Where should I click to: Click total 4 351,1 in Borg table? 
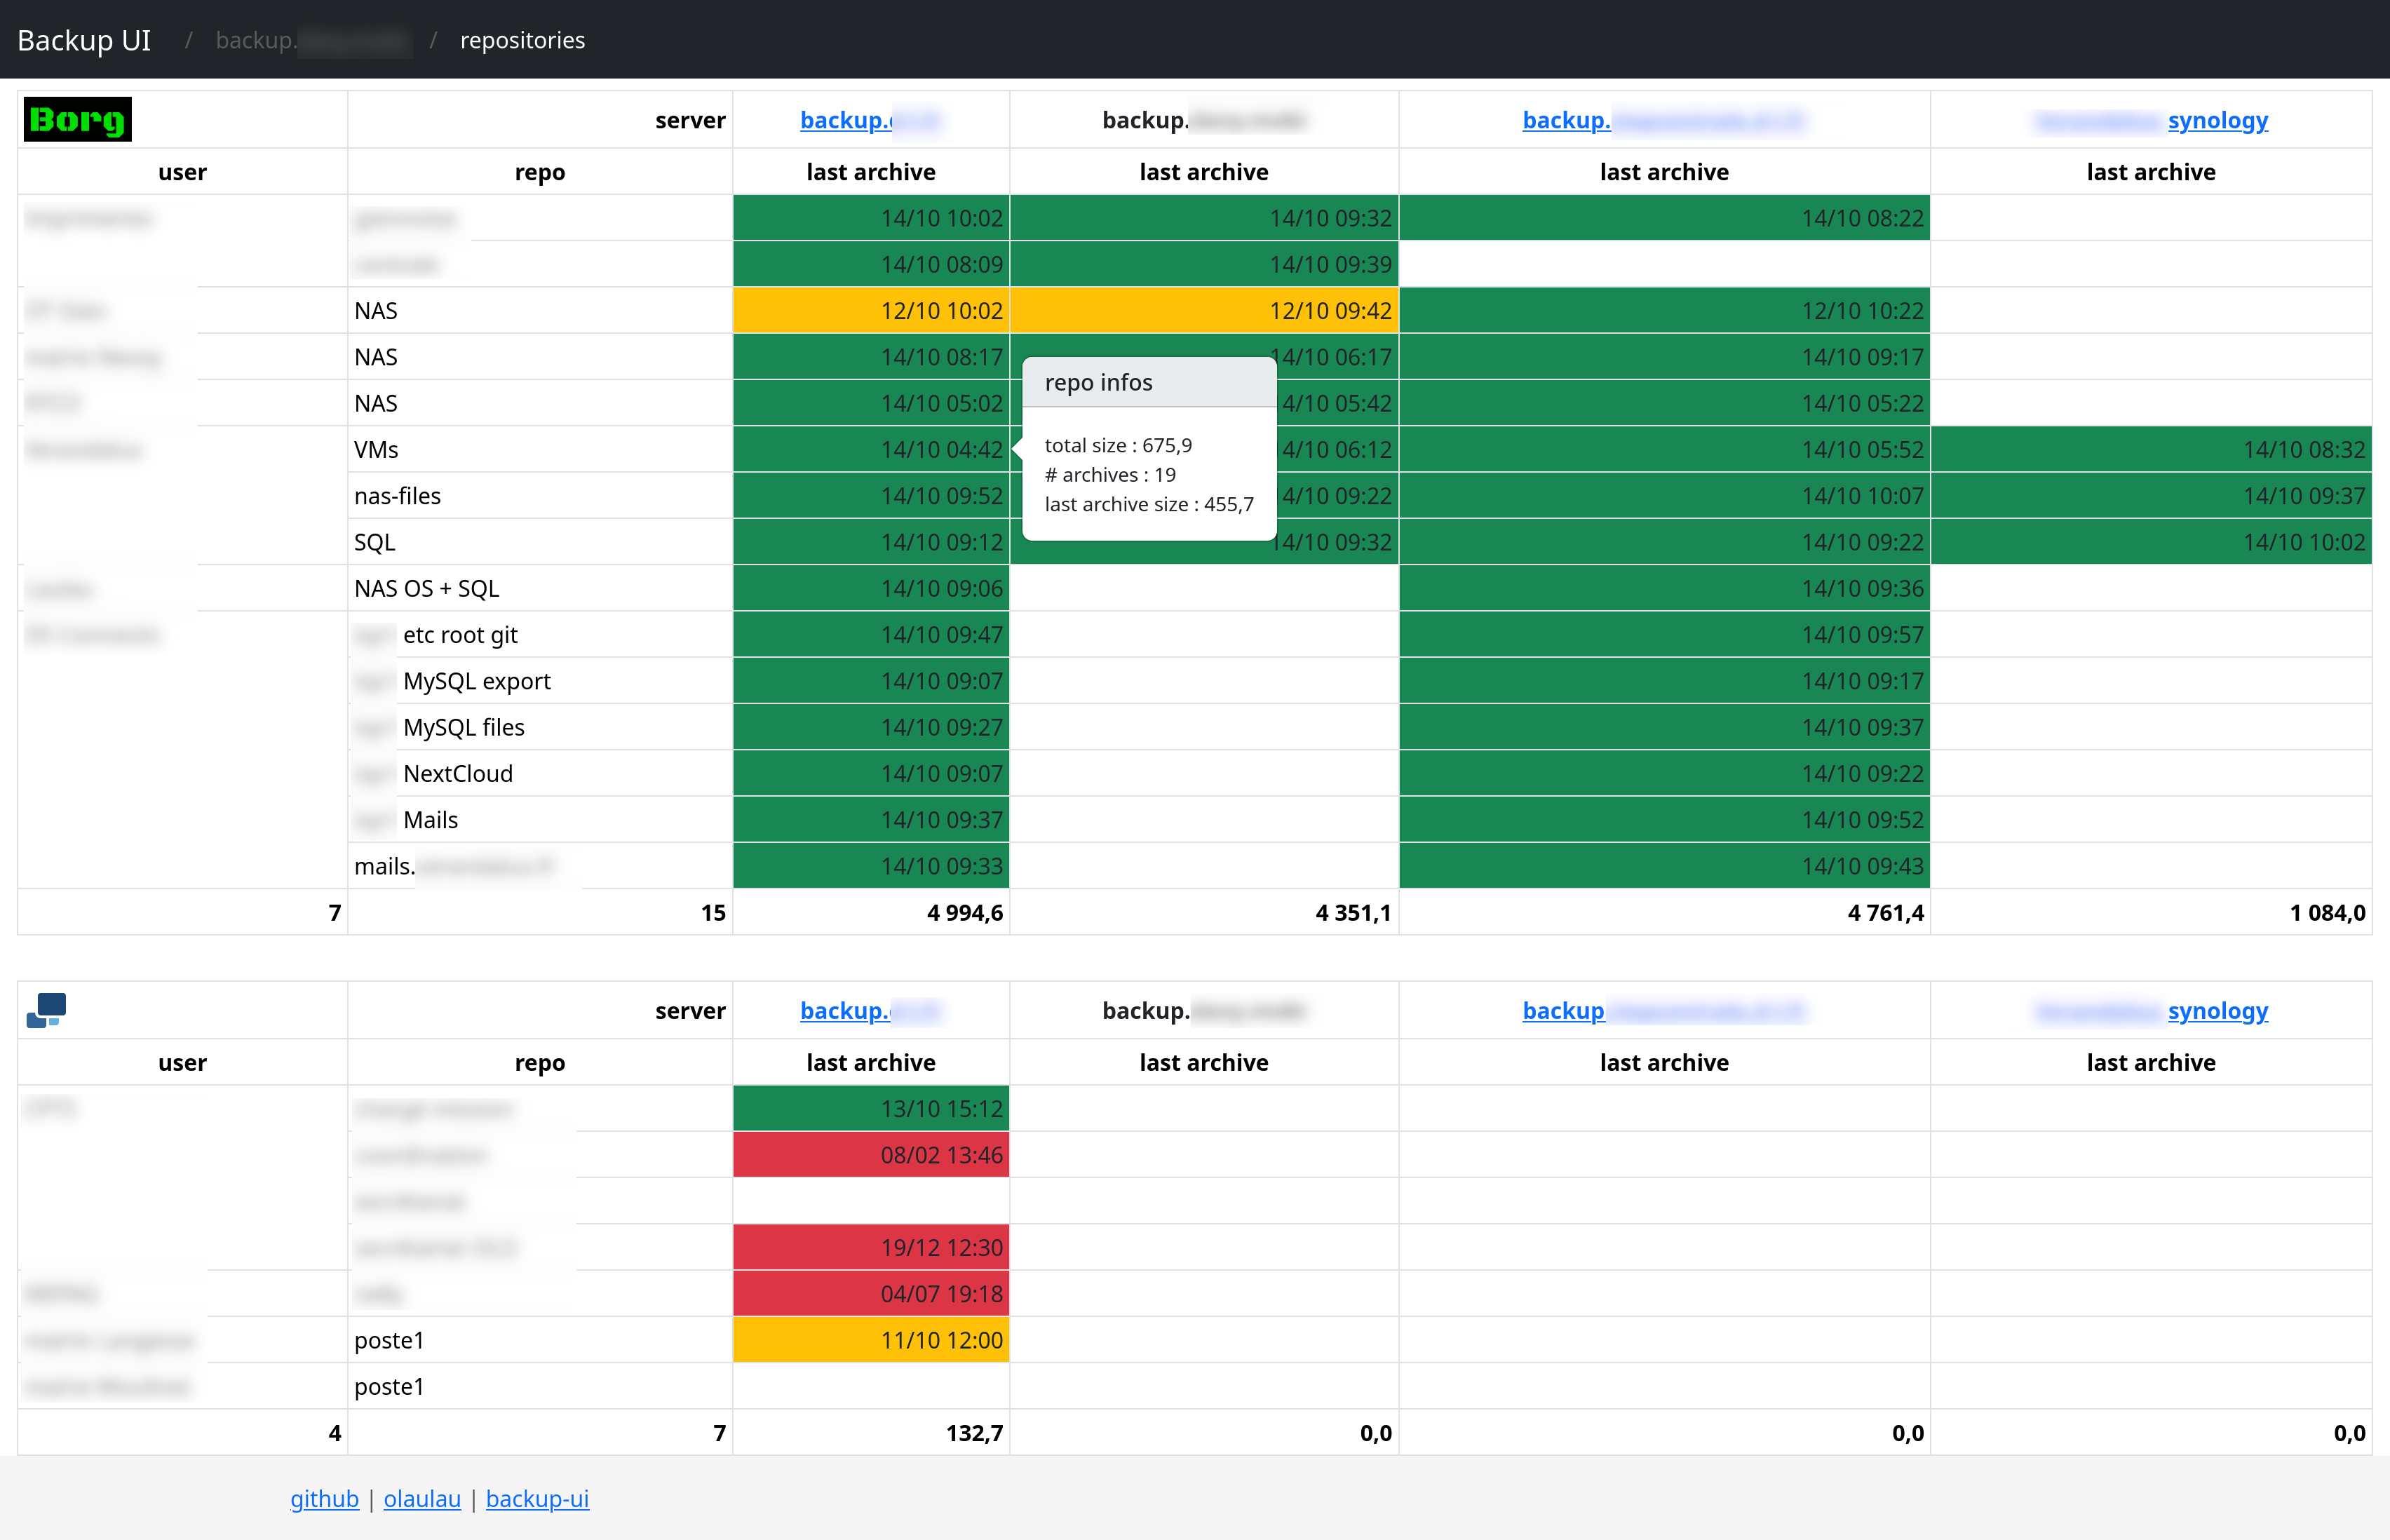(x=1354, y=912)
